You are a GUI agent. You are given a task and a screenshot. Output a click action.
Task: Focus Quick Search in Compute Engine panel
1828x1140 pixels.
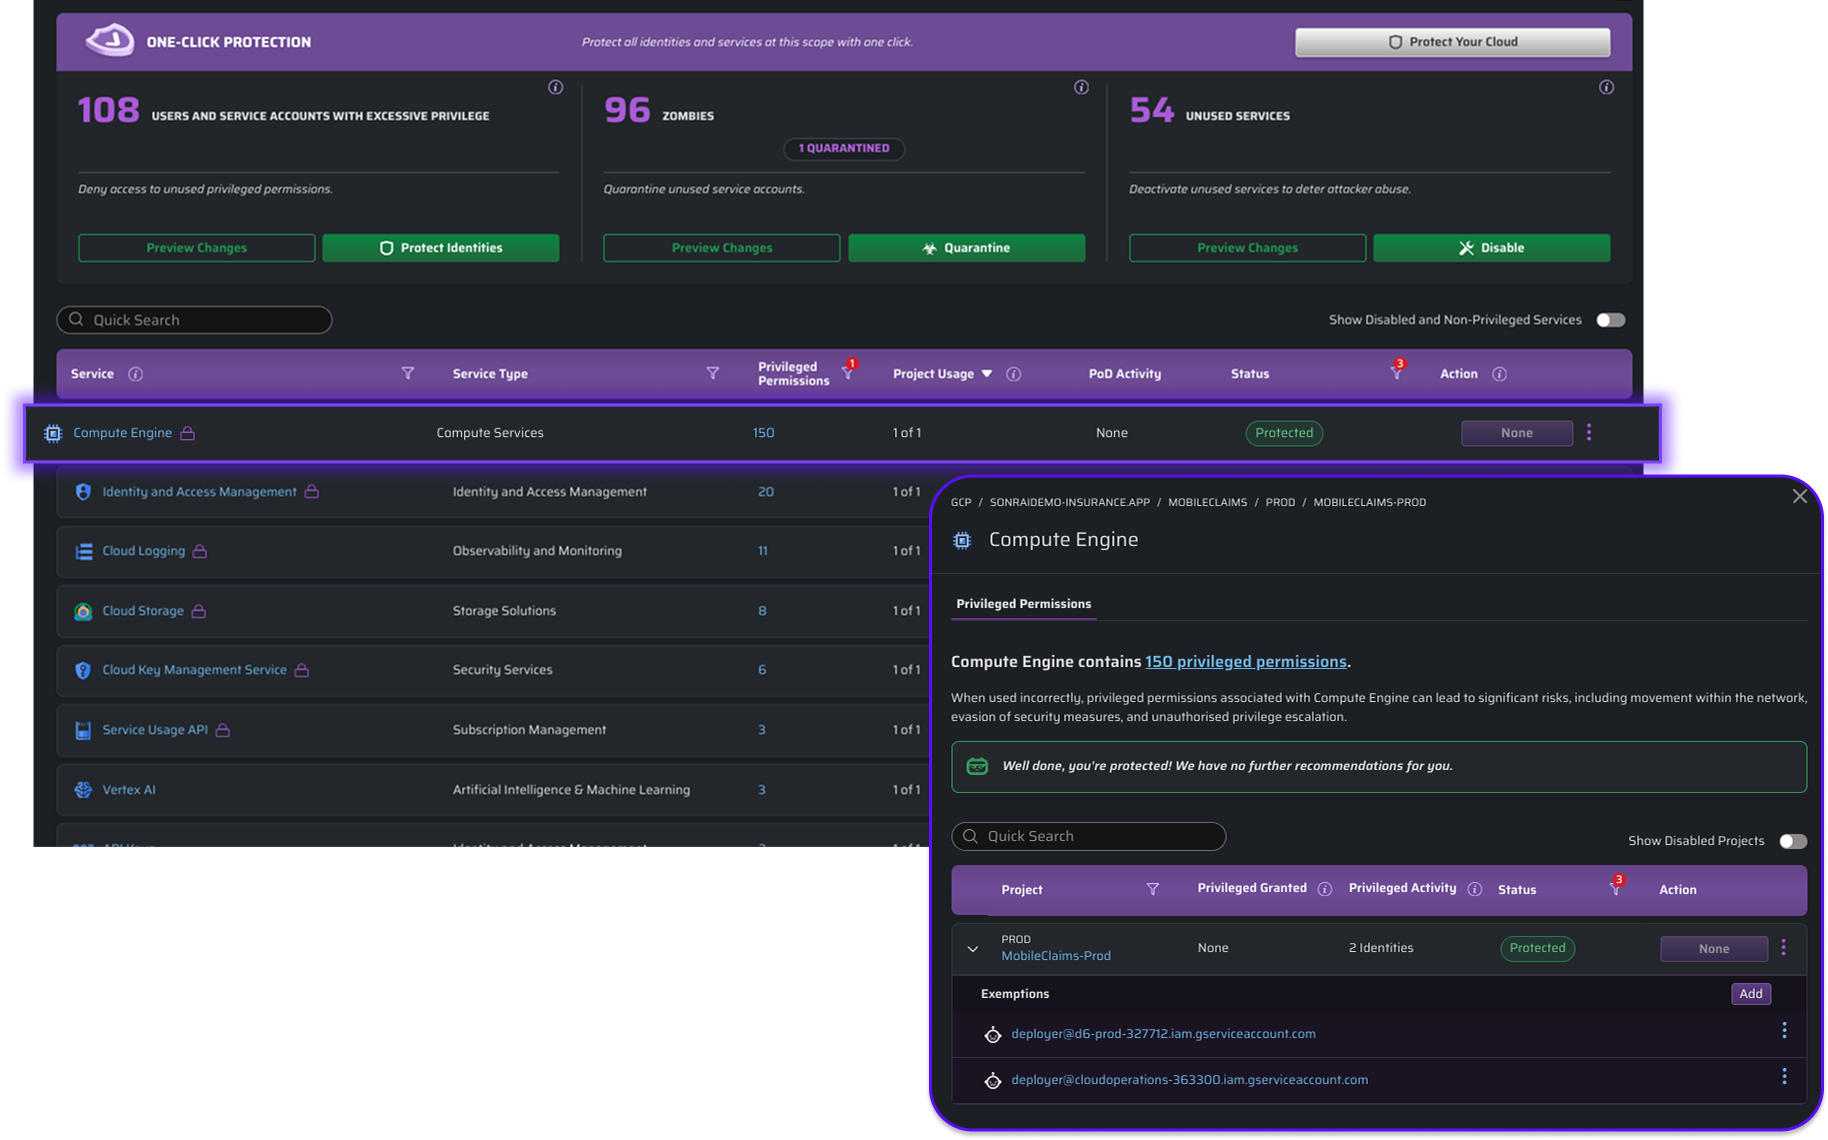[1088, 836]
